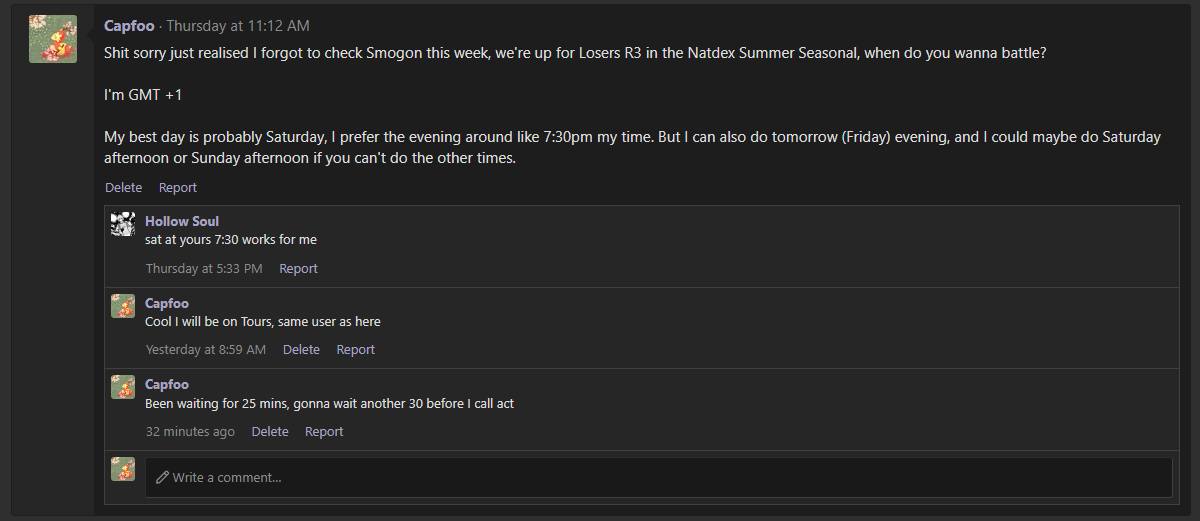The height and width of the screenshot is (521, 1200).
Task: Click the 'Thursday at 11:12 AM' post timestamp
Action: point(238,26)
